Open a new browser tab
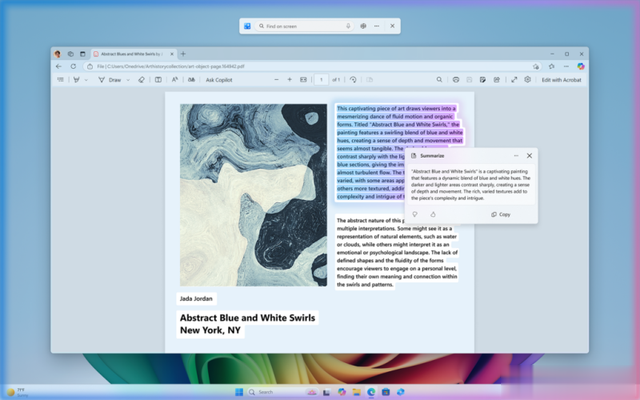The image size is (640, 400). point(183,53)
